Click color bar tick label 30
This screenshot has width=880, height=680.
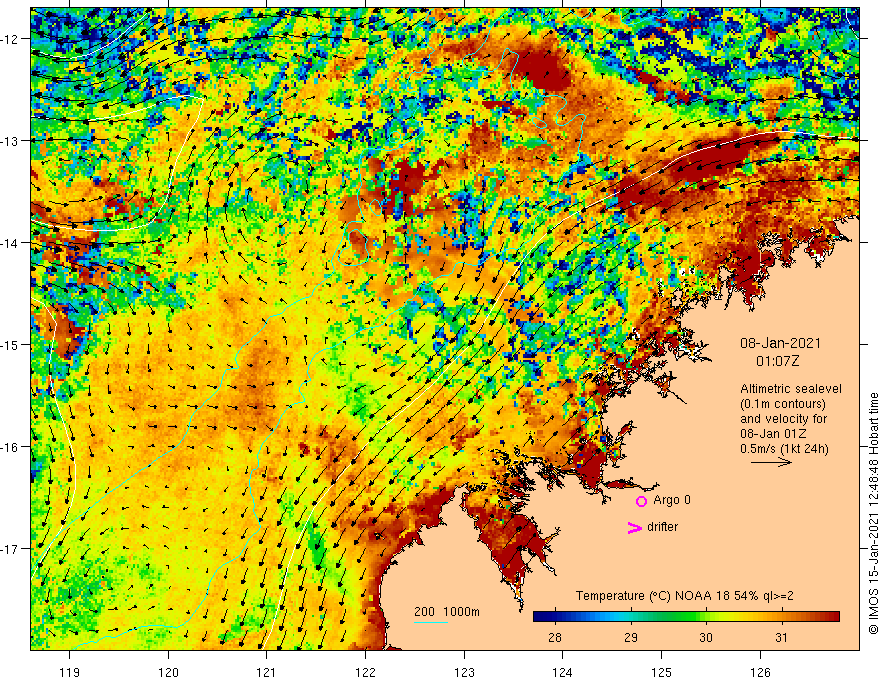(x=706, y=637)
